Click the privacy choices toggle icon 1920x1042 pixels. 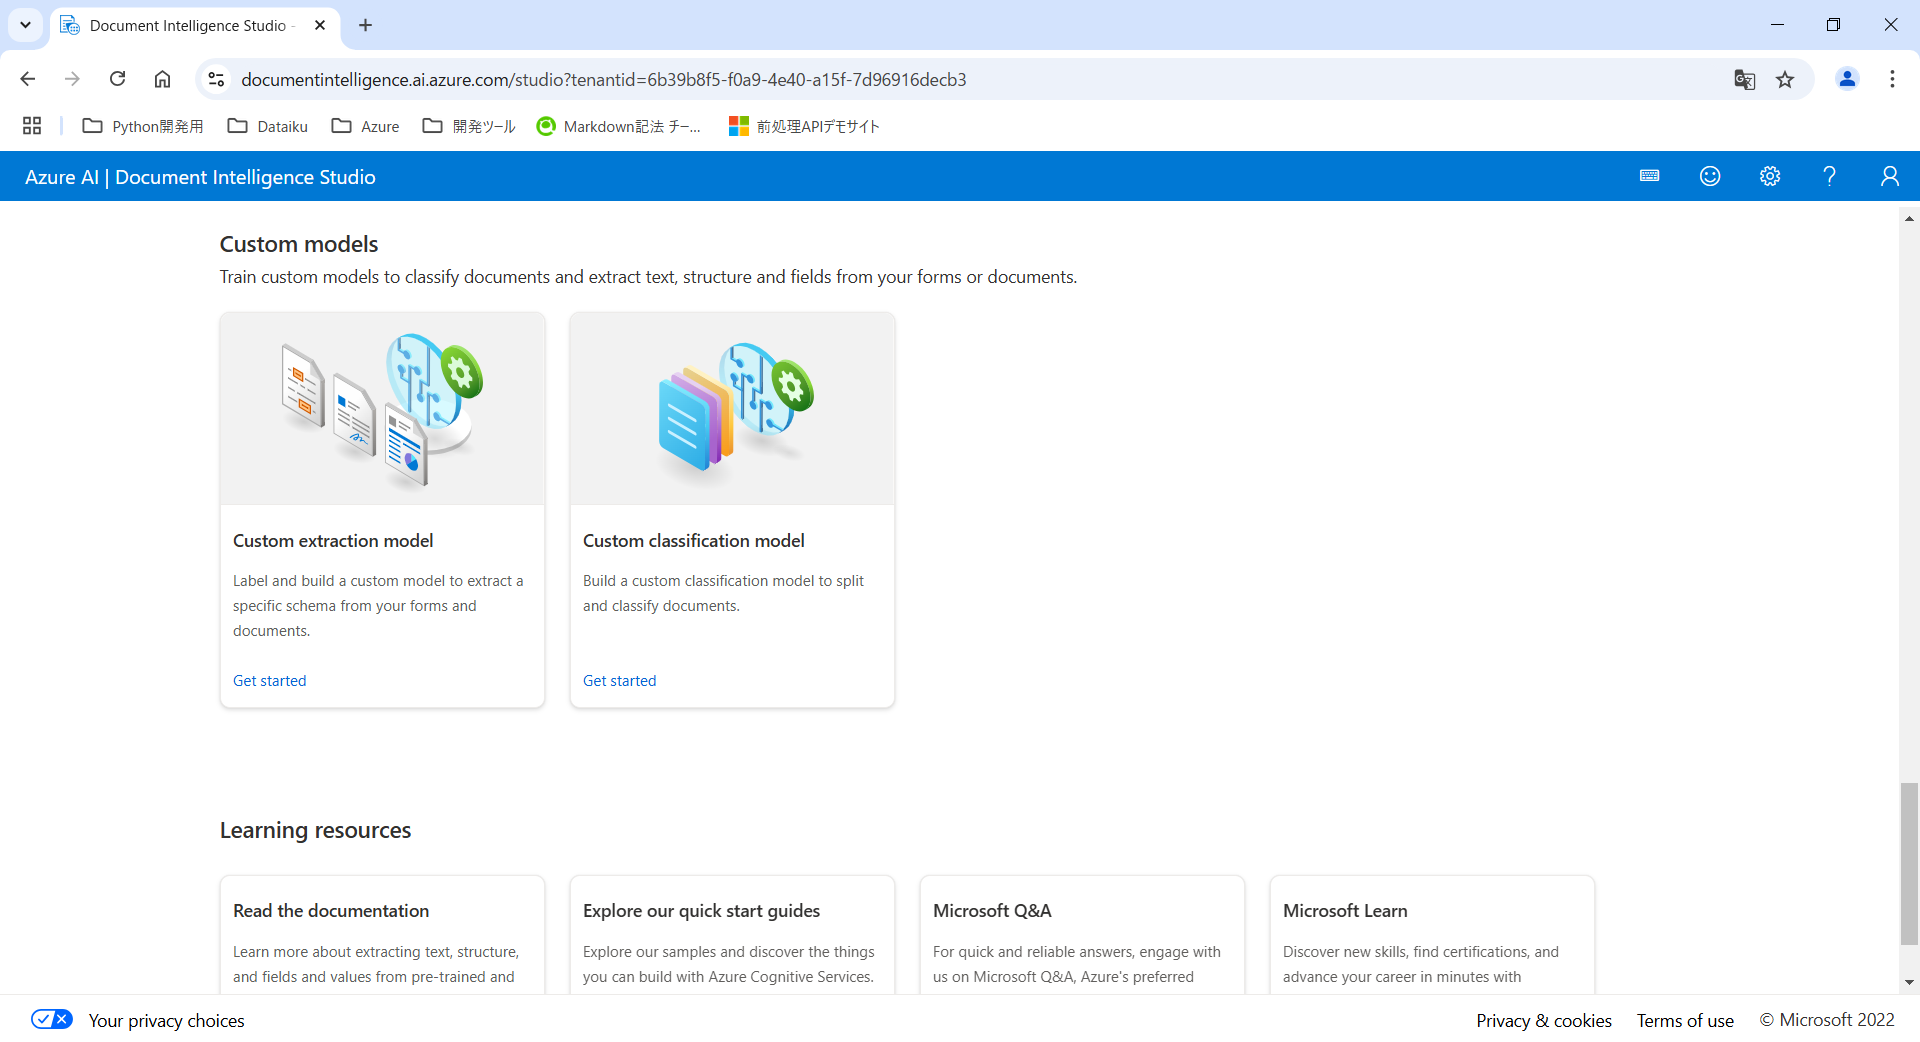[x=52, y=1019]
